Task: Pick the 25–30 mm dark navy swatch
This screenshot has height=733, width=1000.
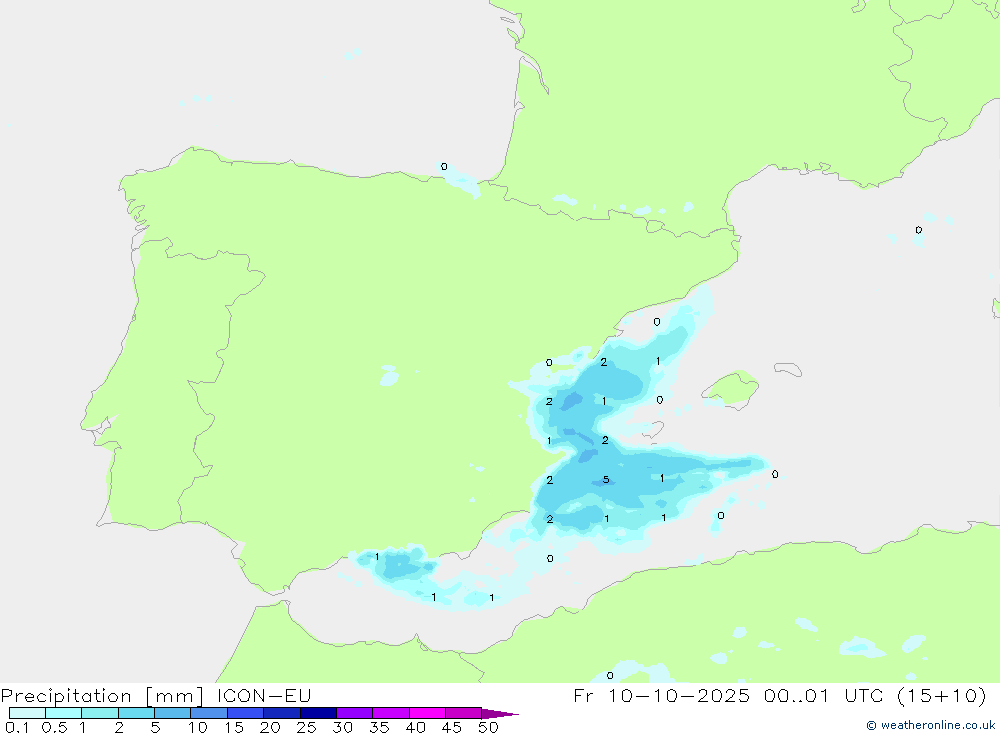Action: (x=318, y=713)
